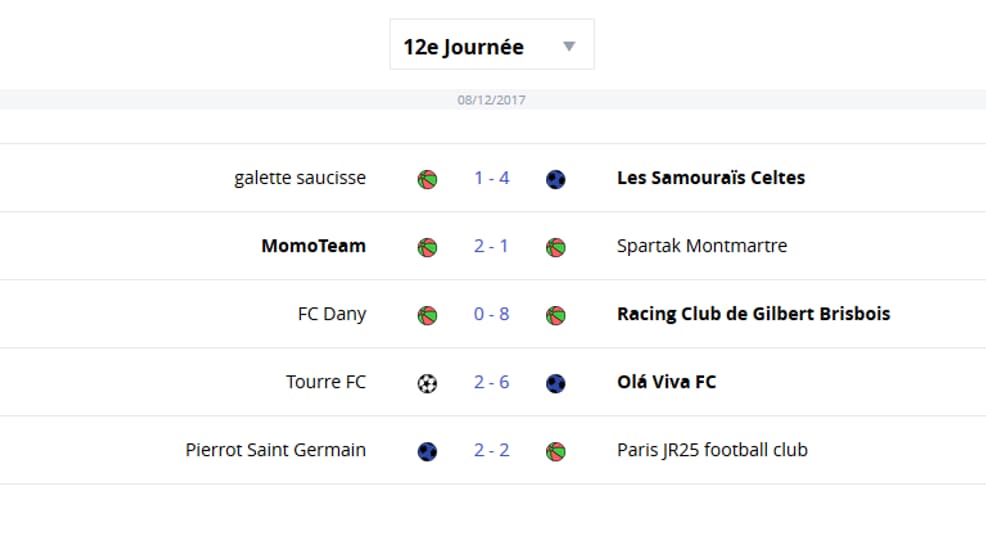
Task: Click the dropdown arrow beside 12e Journée
Action: [569, 47]
